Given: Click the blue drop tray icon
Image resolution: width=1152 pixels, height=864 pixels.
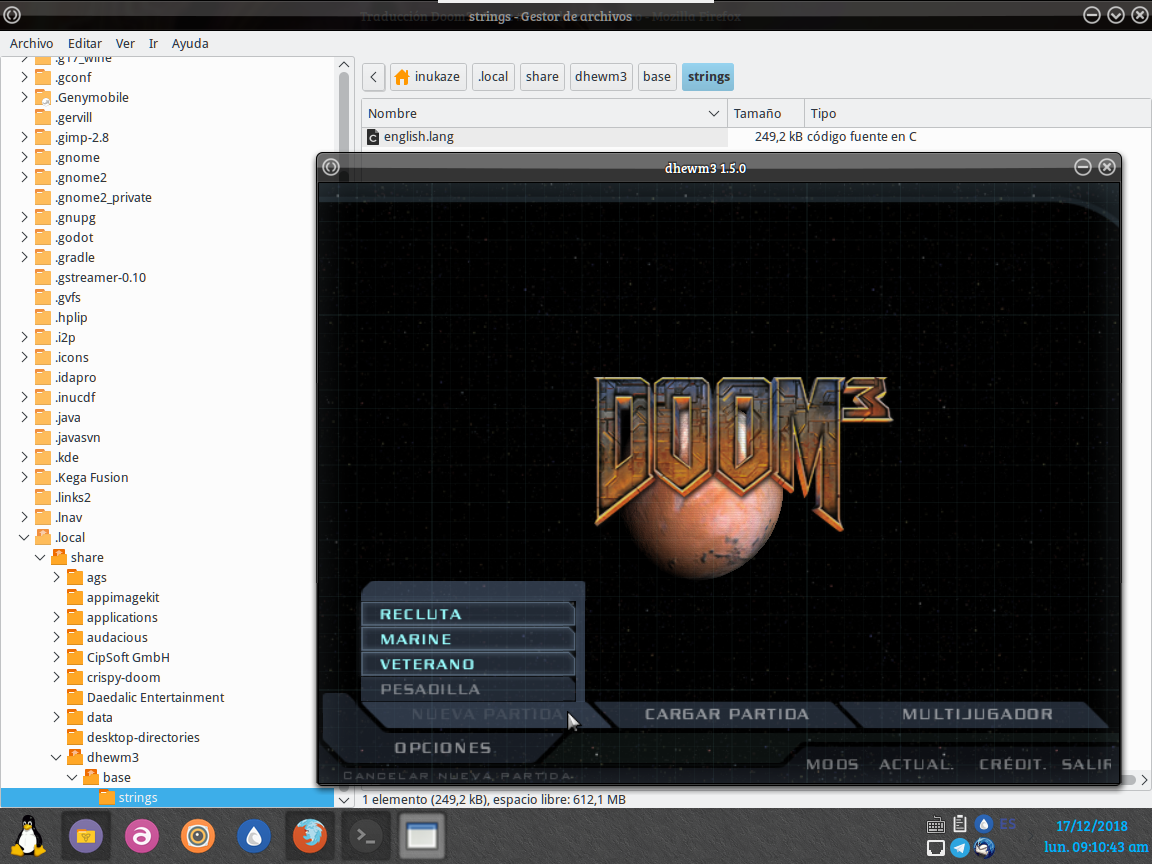Looking at the screenshot, I should (984, 824).
